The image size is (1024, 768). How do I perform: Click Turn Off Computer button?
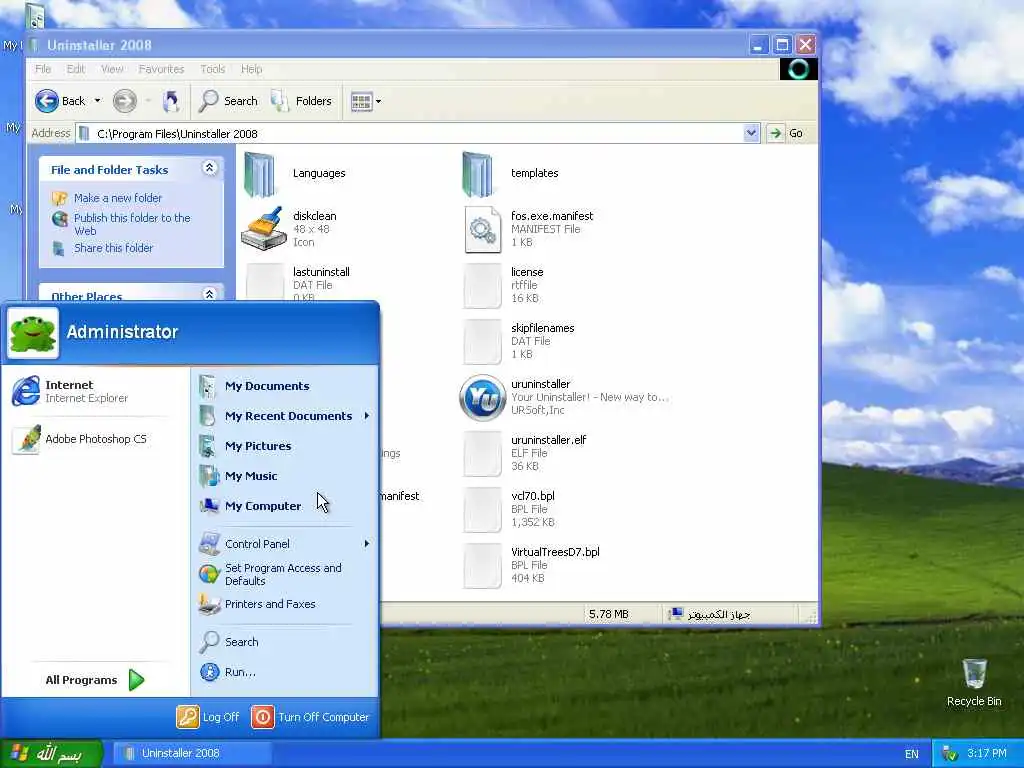click(310, 717)
